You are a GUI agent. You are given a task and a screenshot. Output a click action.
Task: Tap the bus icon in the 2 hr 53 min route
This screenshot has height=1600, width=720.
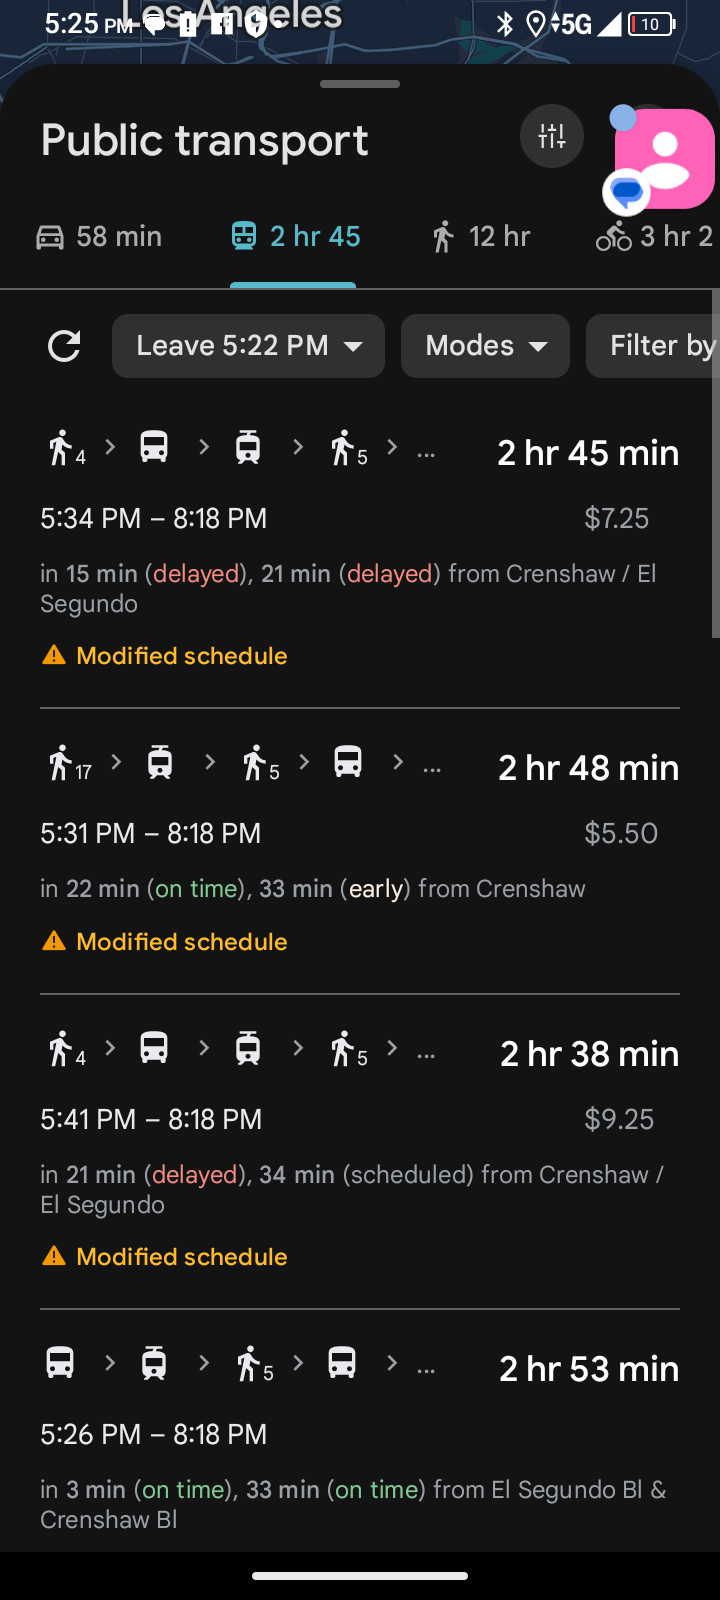tap(60, 1363)
